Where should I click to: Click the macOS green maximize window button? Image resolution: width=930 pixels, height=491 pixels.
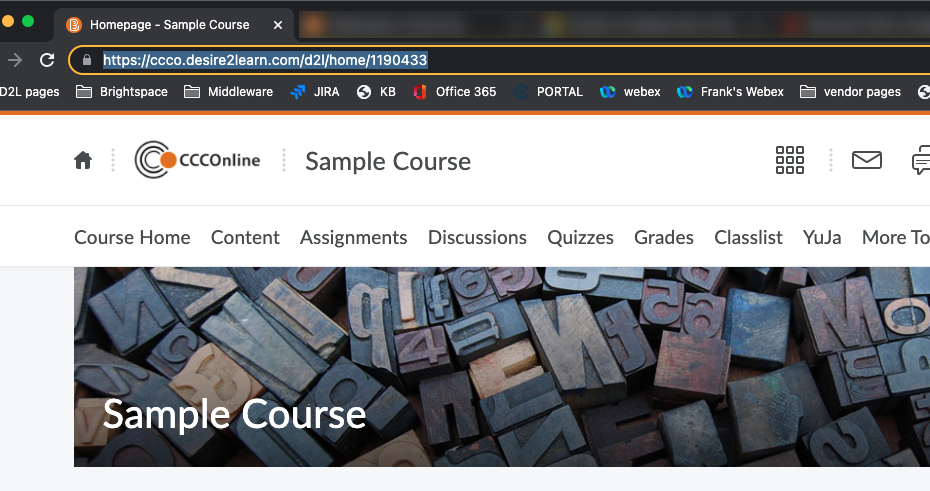point(28,21)
